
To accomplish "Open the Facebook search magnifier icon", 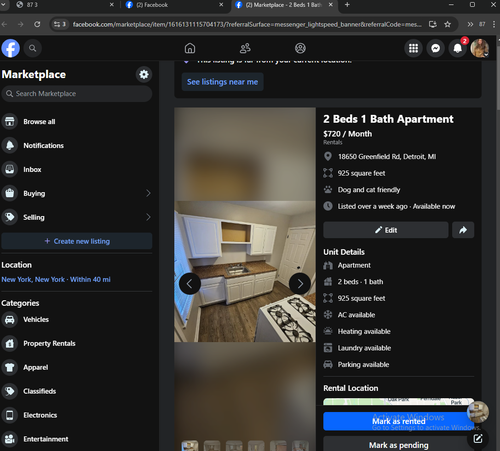I will (x=32, y=48).
